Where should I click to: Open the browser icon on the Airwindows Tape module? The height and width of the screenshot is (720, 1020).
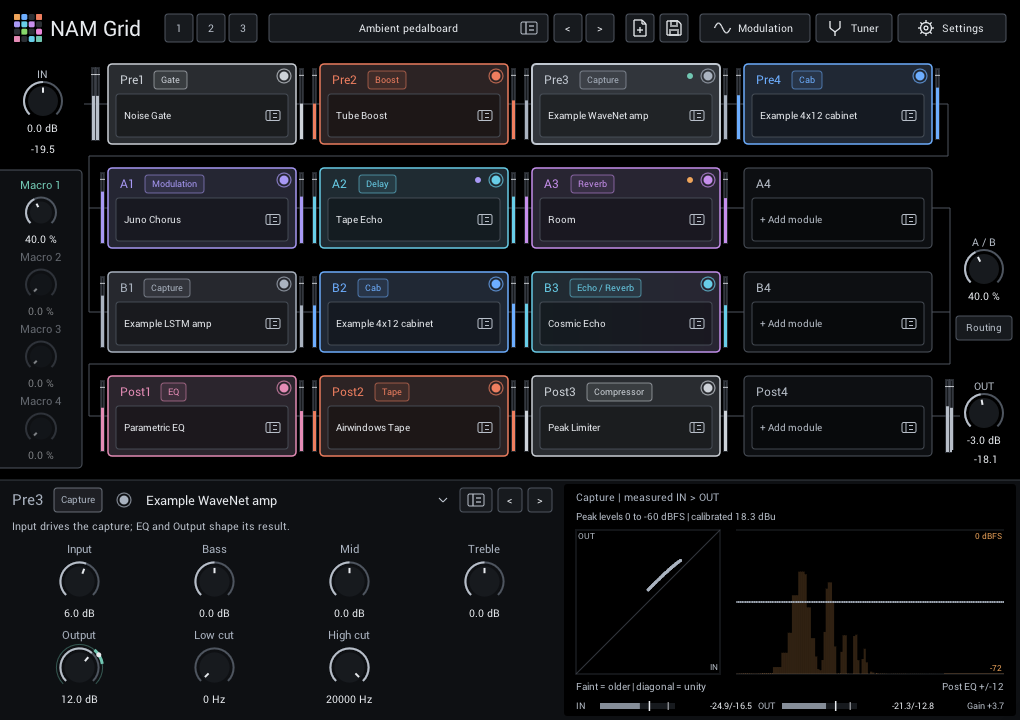tap(485, 427)
